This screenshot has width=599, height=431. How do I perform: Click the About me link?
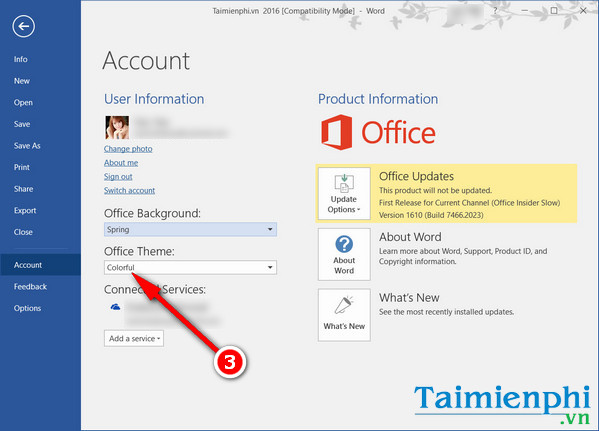[121, 162]
